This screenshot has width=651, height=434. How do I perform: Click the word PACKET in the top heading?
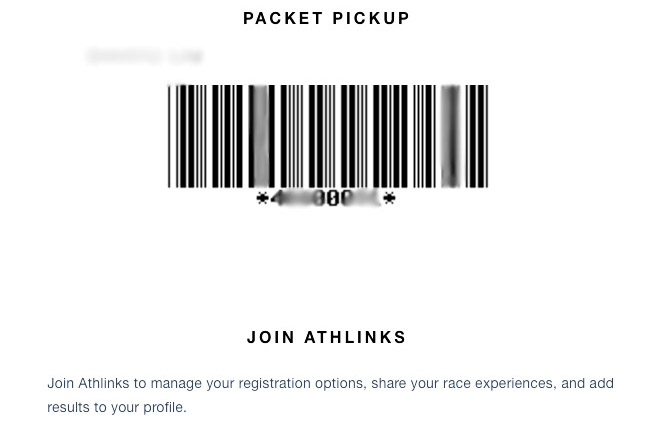[x=284, y=18]
